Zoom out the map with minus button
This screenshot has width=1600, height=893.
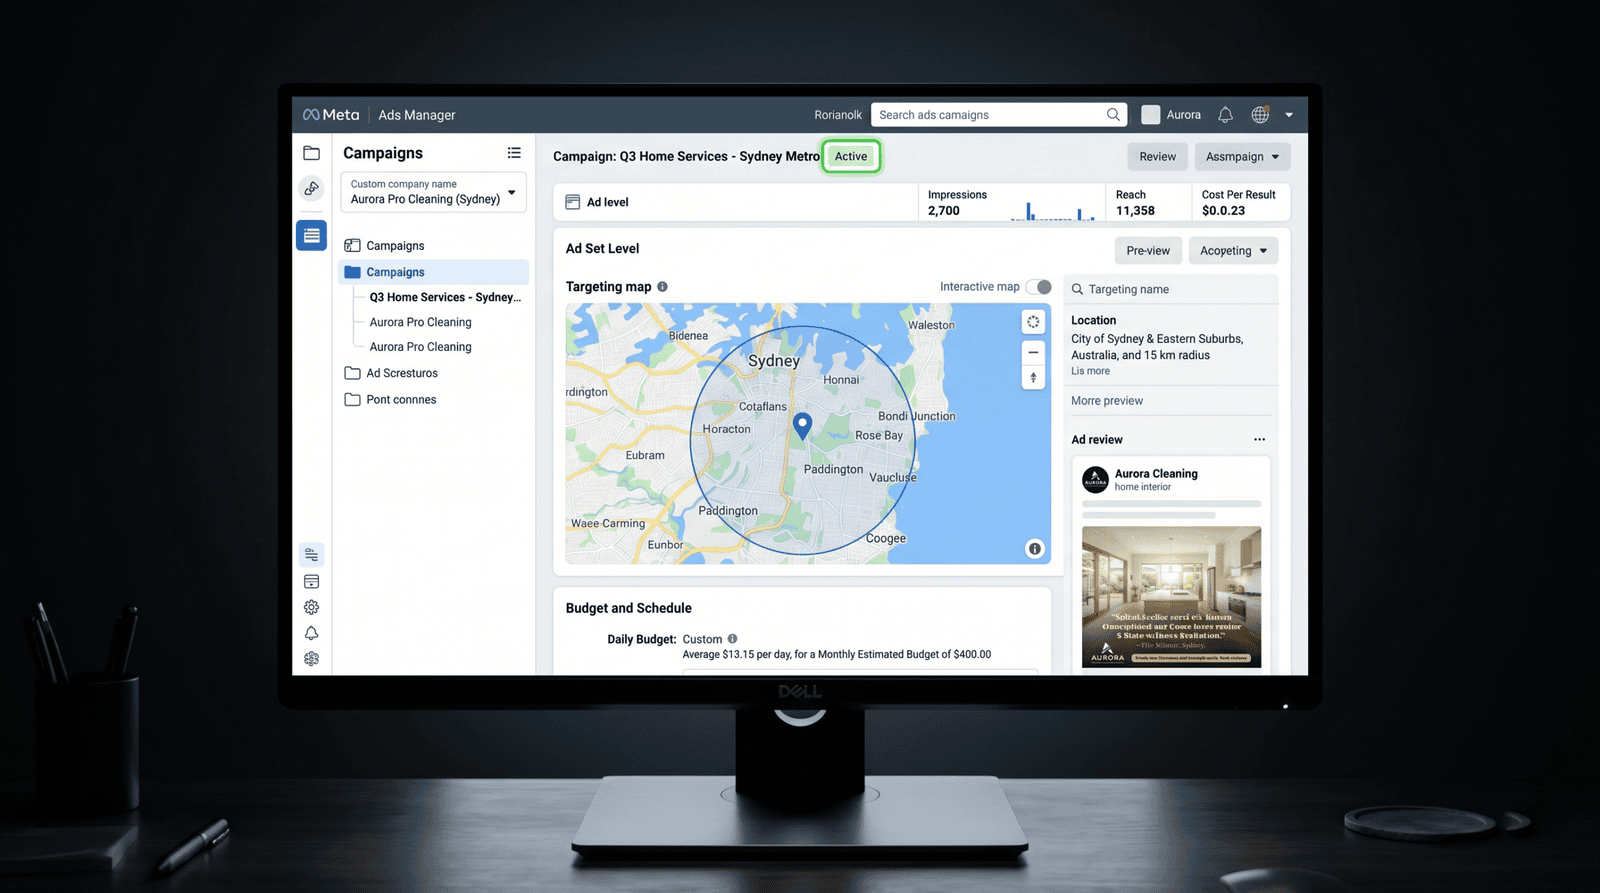(x=1033, y=352)
